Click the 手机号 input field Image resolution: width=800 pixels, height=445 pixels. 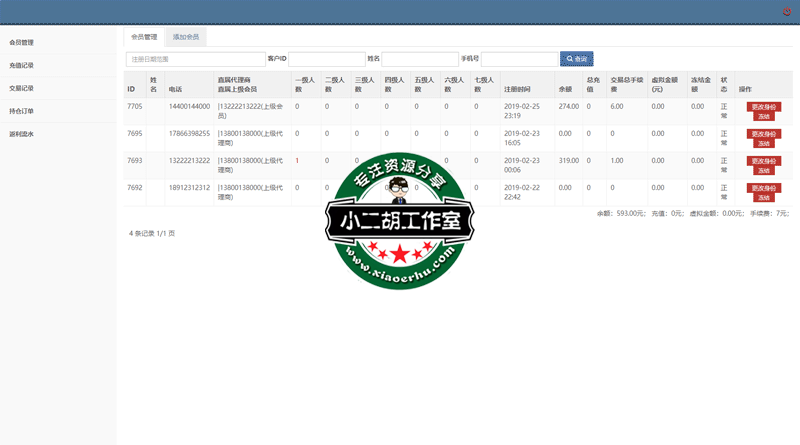pyautogui.click(x=519, y=59)
